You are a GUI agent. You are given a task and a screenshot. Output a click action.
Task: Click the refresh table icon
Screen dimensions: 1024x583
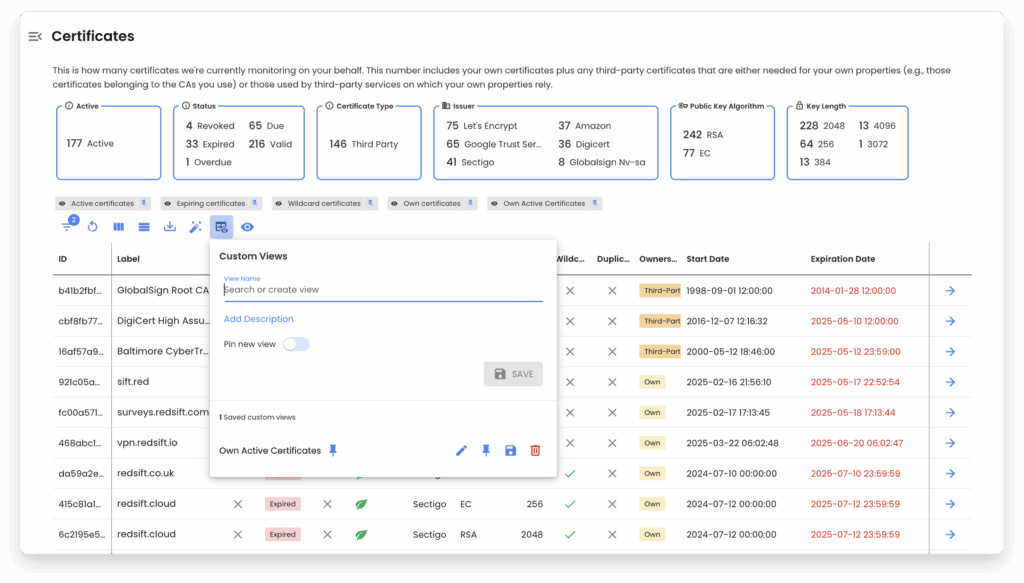[92, 227]
